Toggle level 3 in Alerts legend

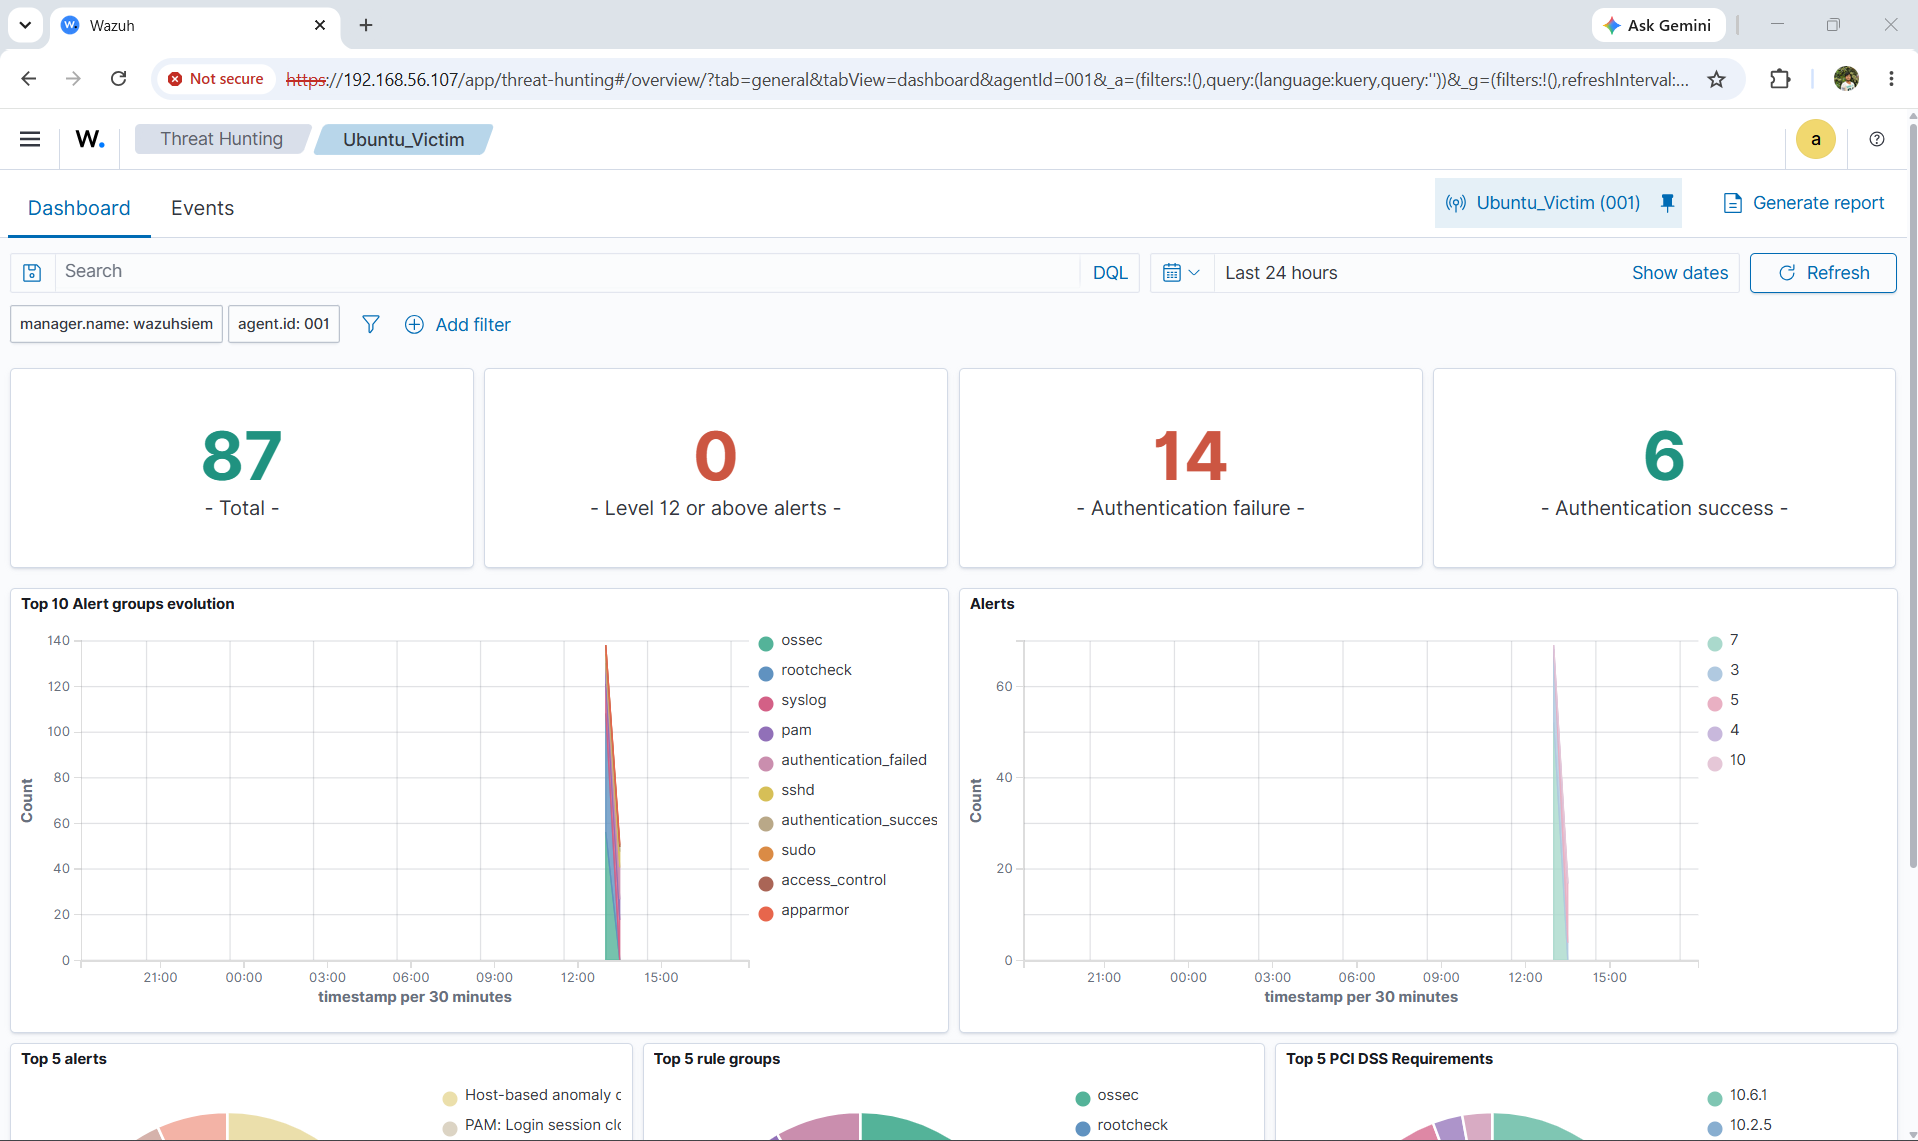point(1733,670)
